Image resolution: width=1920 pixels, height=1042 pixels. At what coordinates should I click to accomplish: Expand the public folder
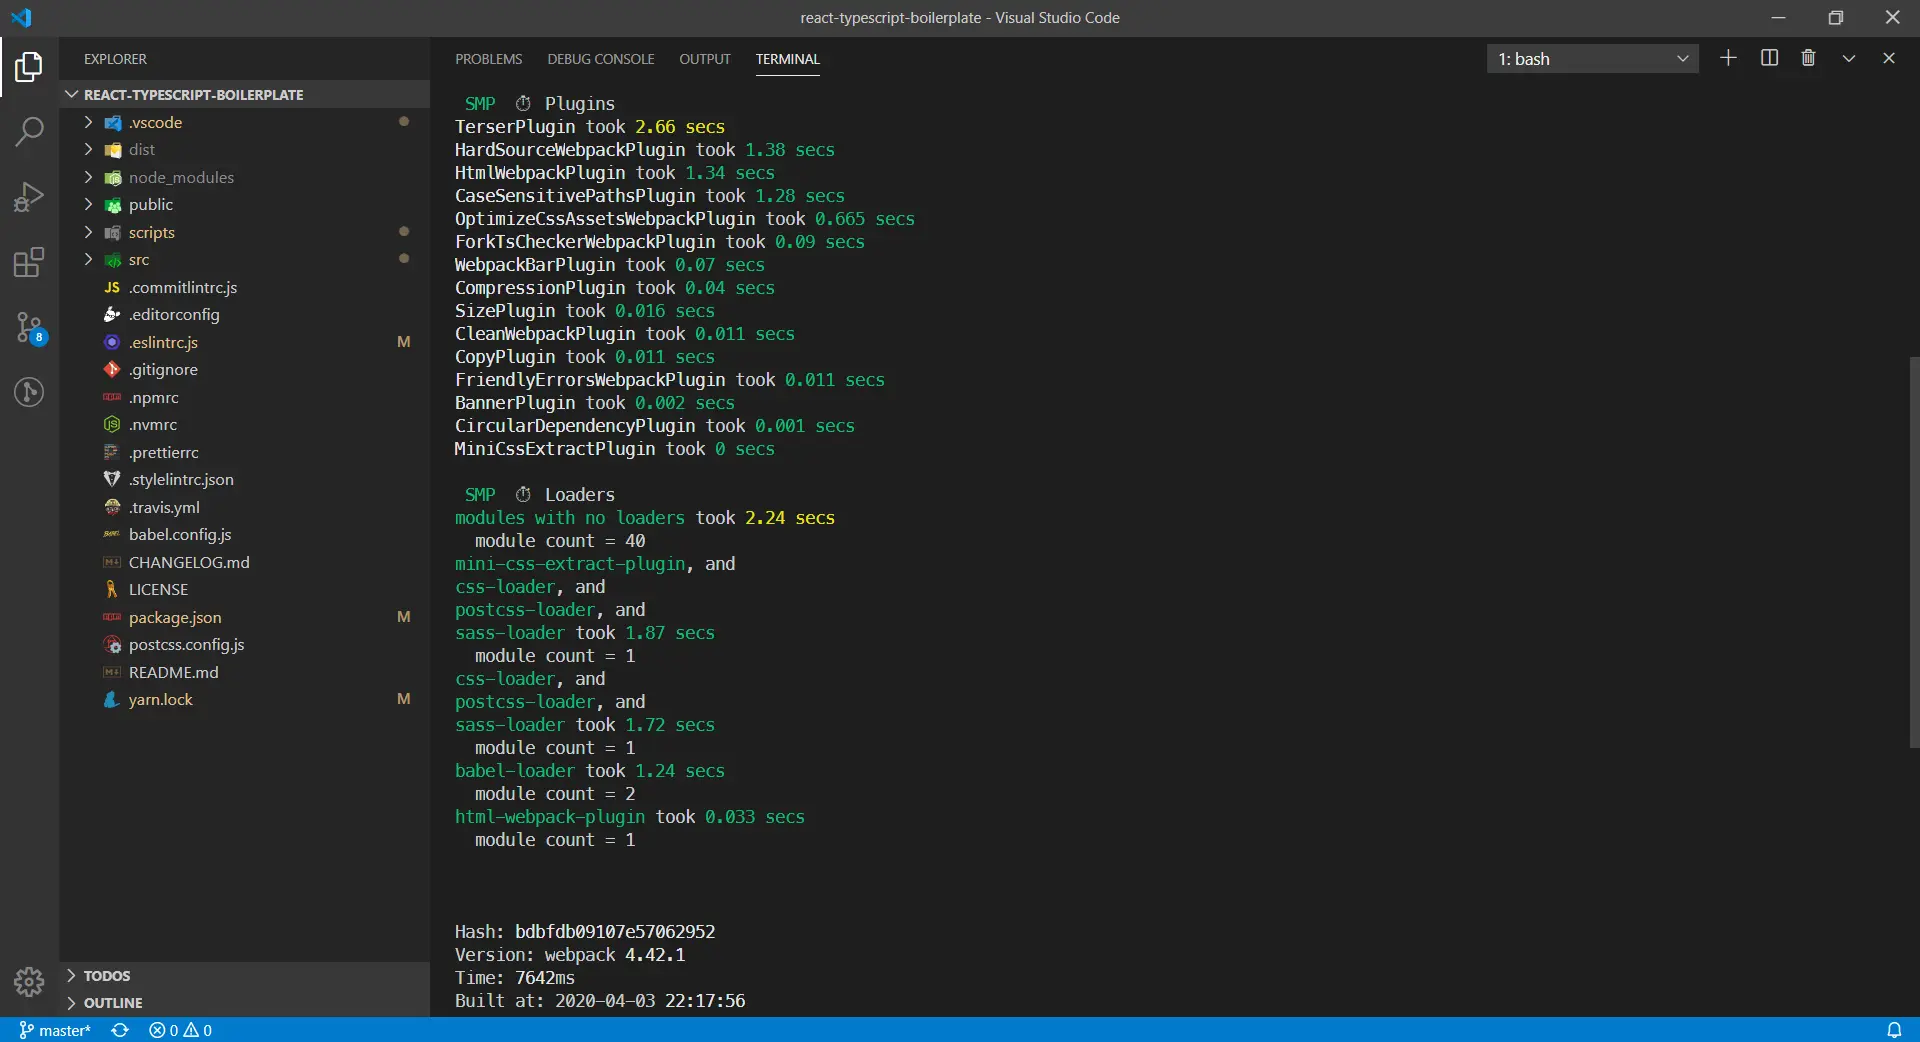245,204
